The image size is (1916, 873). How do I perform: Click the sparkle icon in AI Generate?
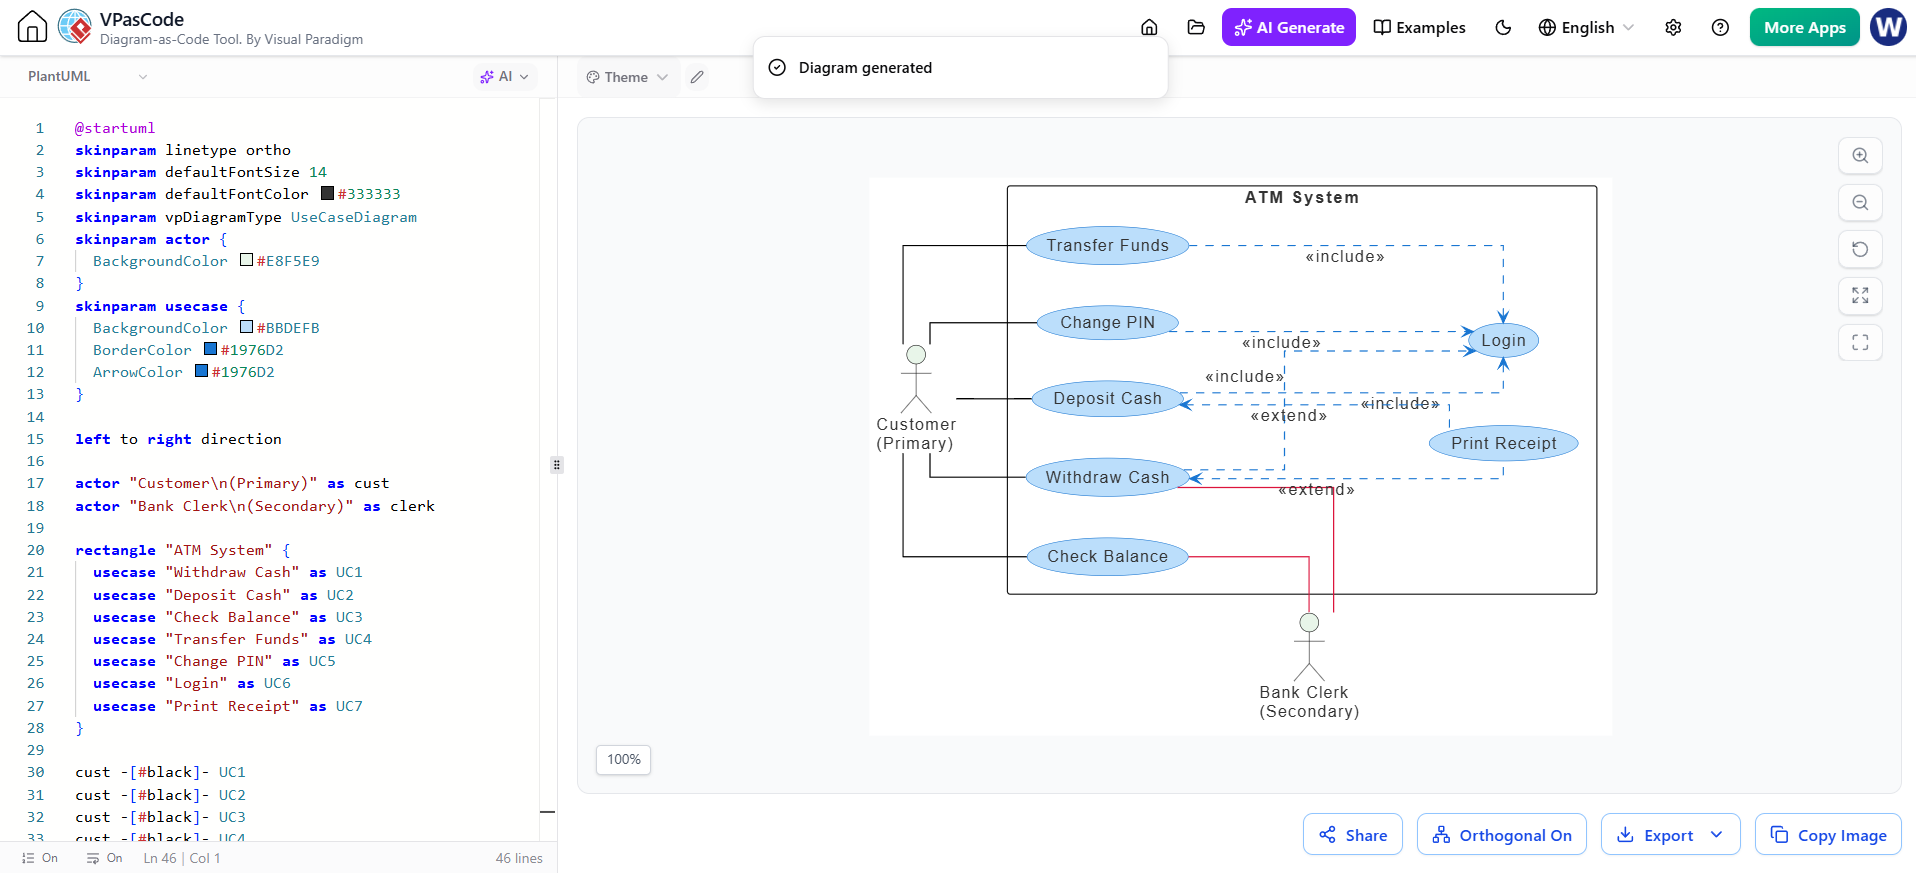pos(1243,27)
